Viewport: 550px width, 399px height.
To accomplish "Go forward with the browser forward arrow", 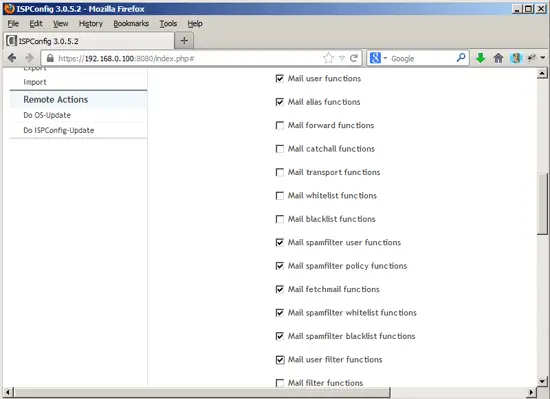I will [x=29, y=58].
